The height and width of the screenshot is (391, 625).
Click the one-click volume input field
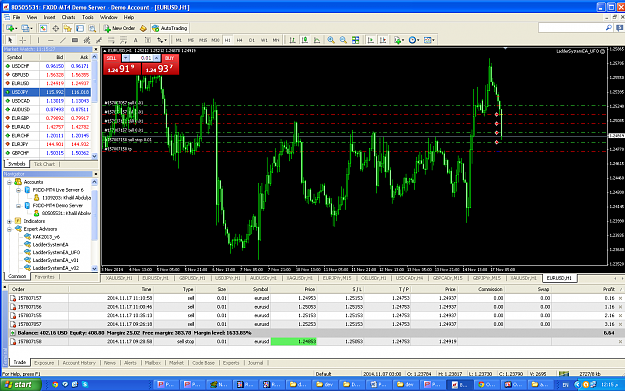click(142, 58)
